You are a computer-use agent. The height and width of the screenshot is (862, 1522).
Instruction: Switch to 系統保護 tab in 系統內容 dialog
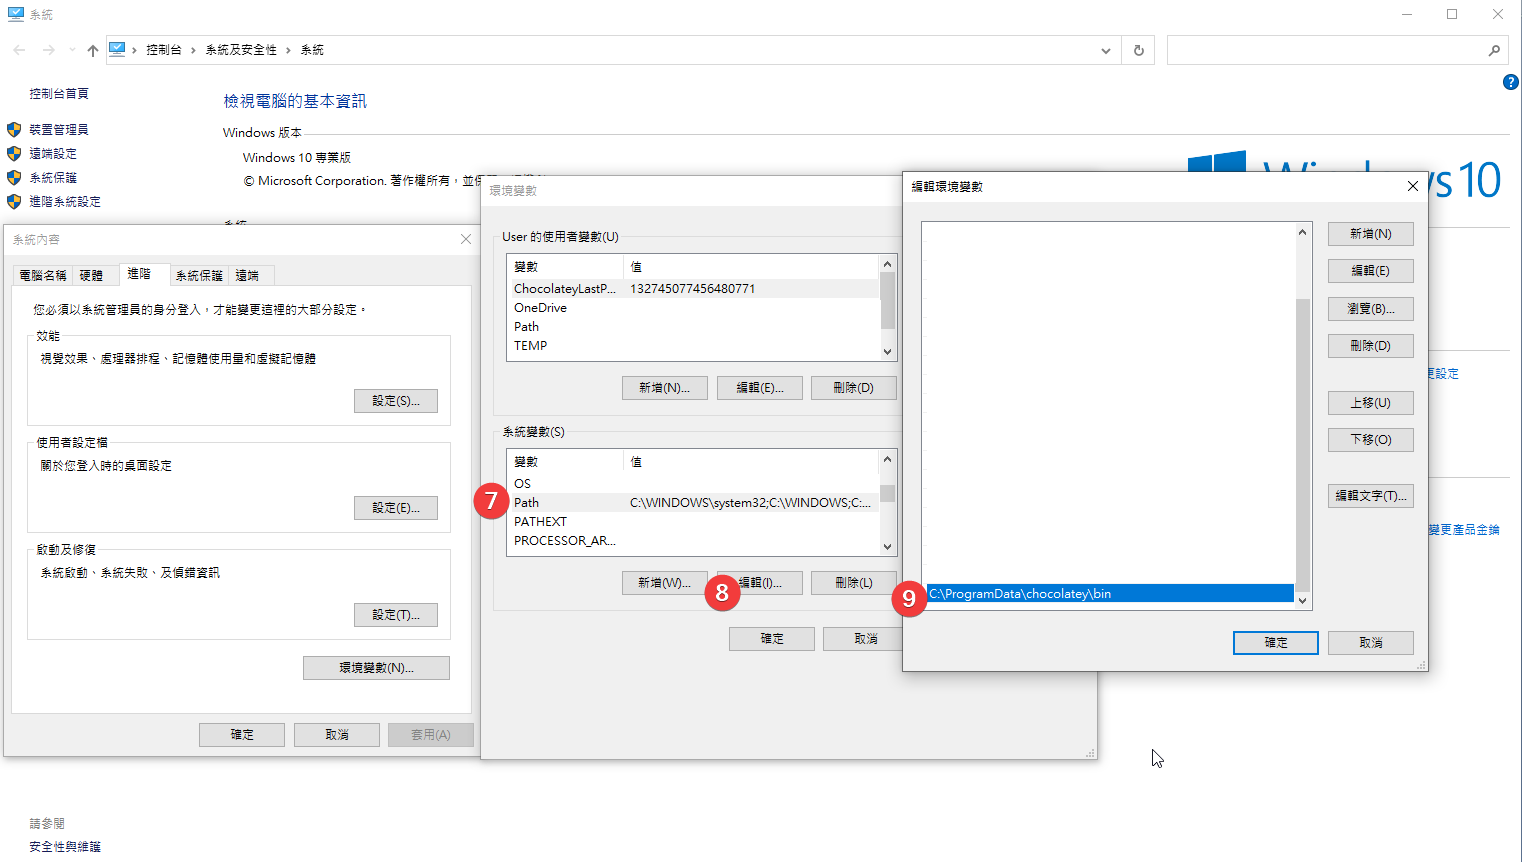199,275
